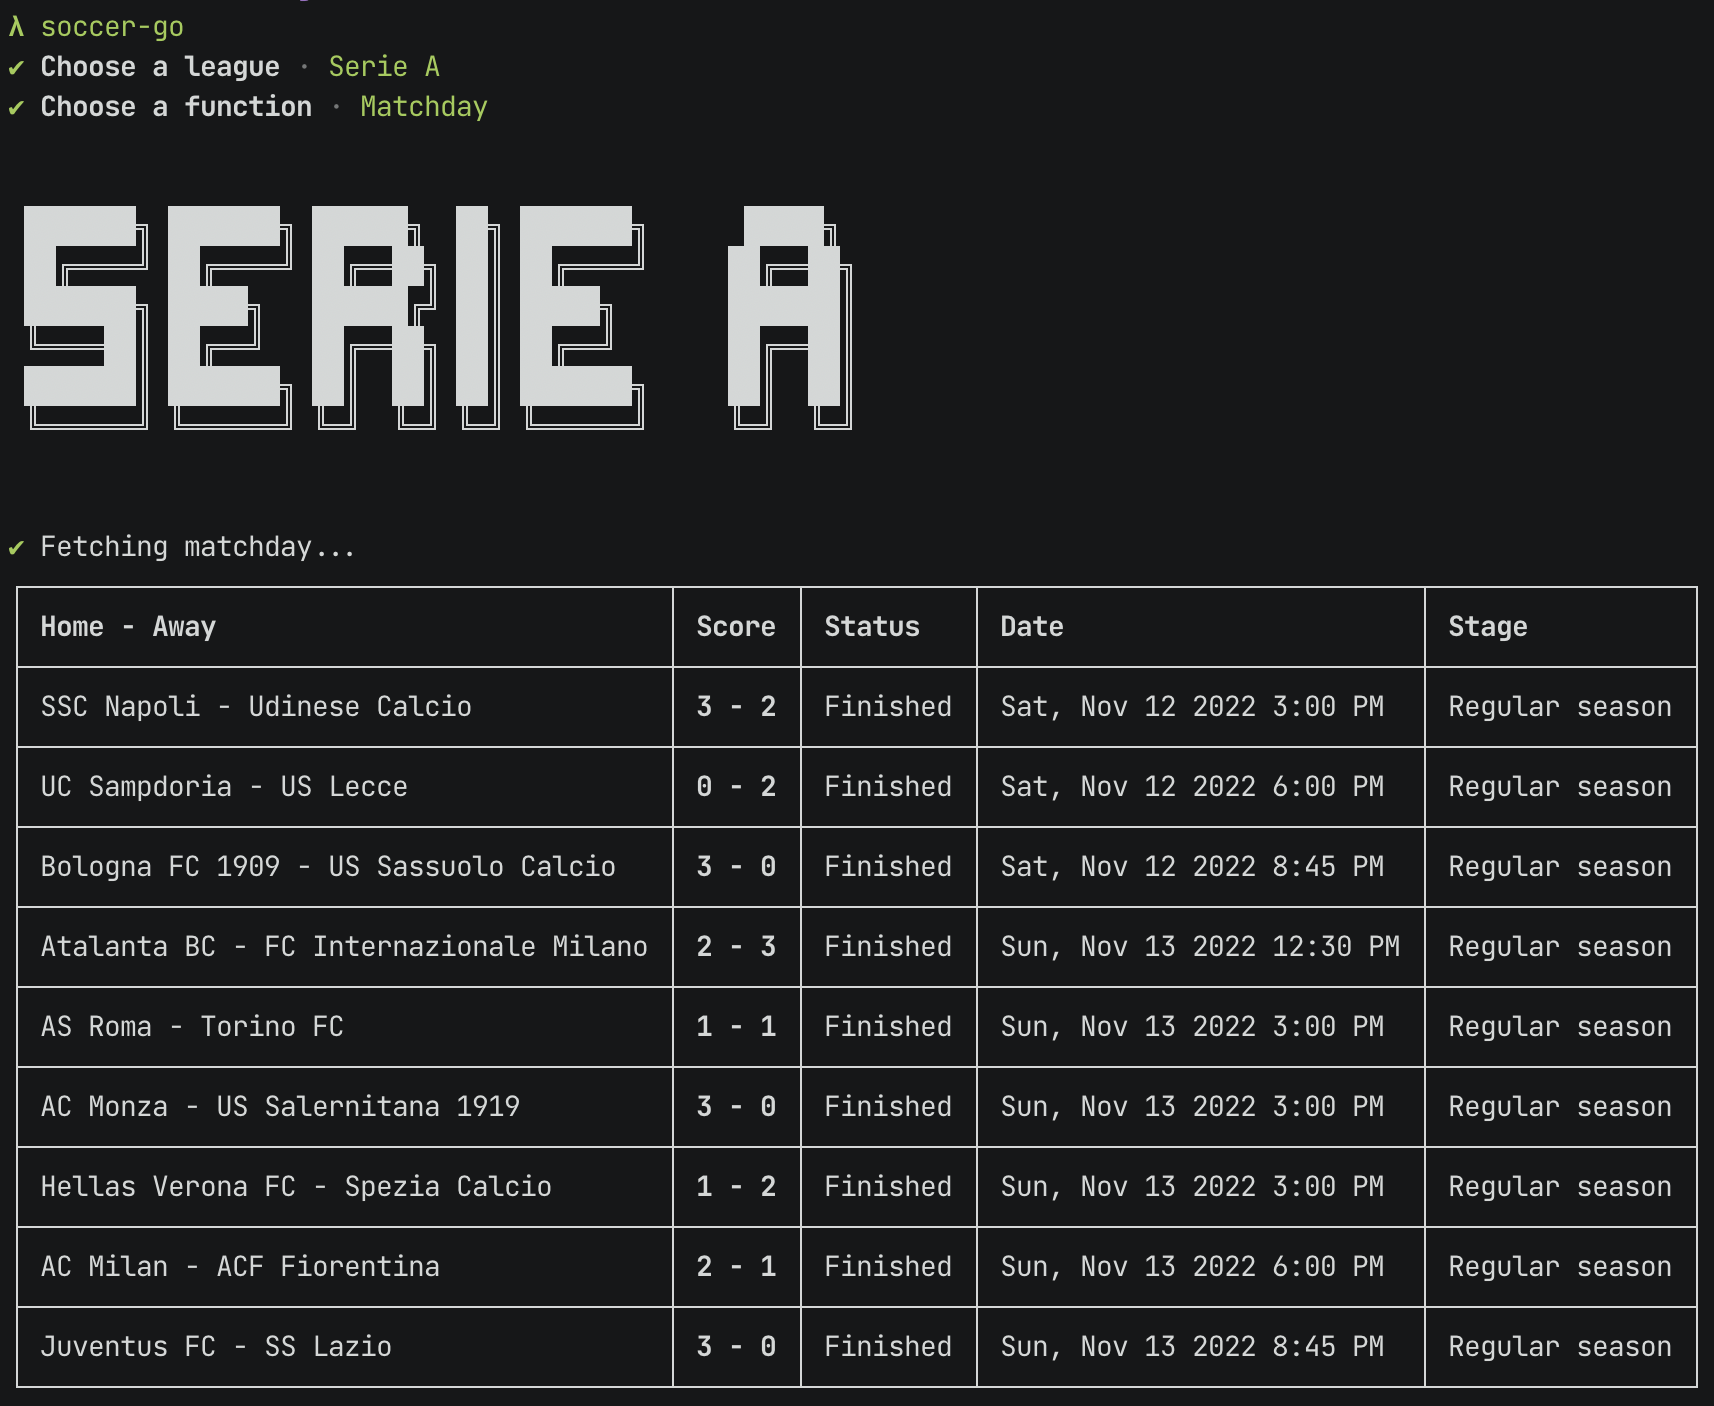Click the 3 - 0 score for Juventus match
Viewport: 1714px width, 1406px height.
pos(736,1347)
